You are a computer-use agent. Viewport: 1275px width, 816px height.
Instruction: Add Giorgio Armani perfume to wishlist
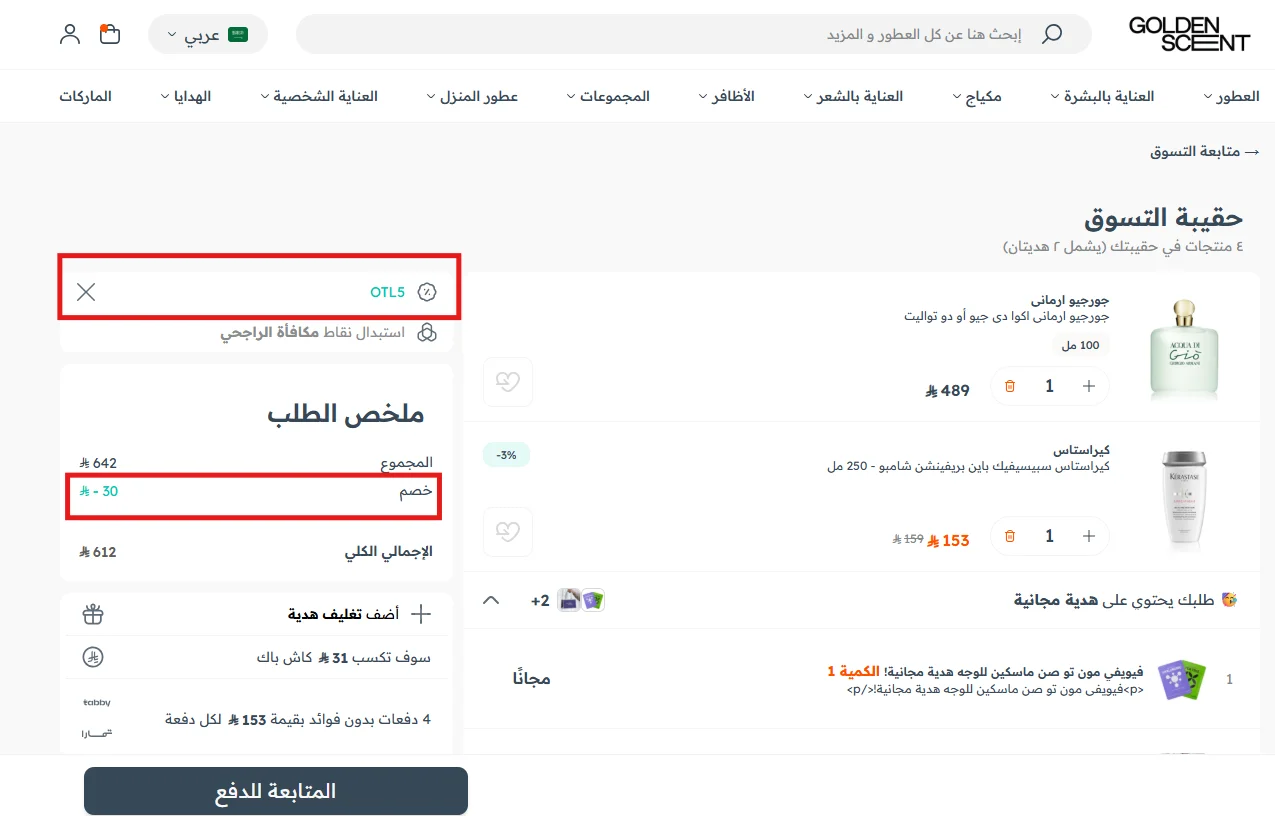click(508, 382)
